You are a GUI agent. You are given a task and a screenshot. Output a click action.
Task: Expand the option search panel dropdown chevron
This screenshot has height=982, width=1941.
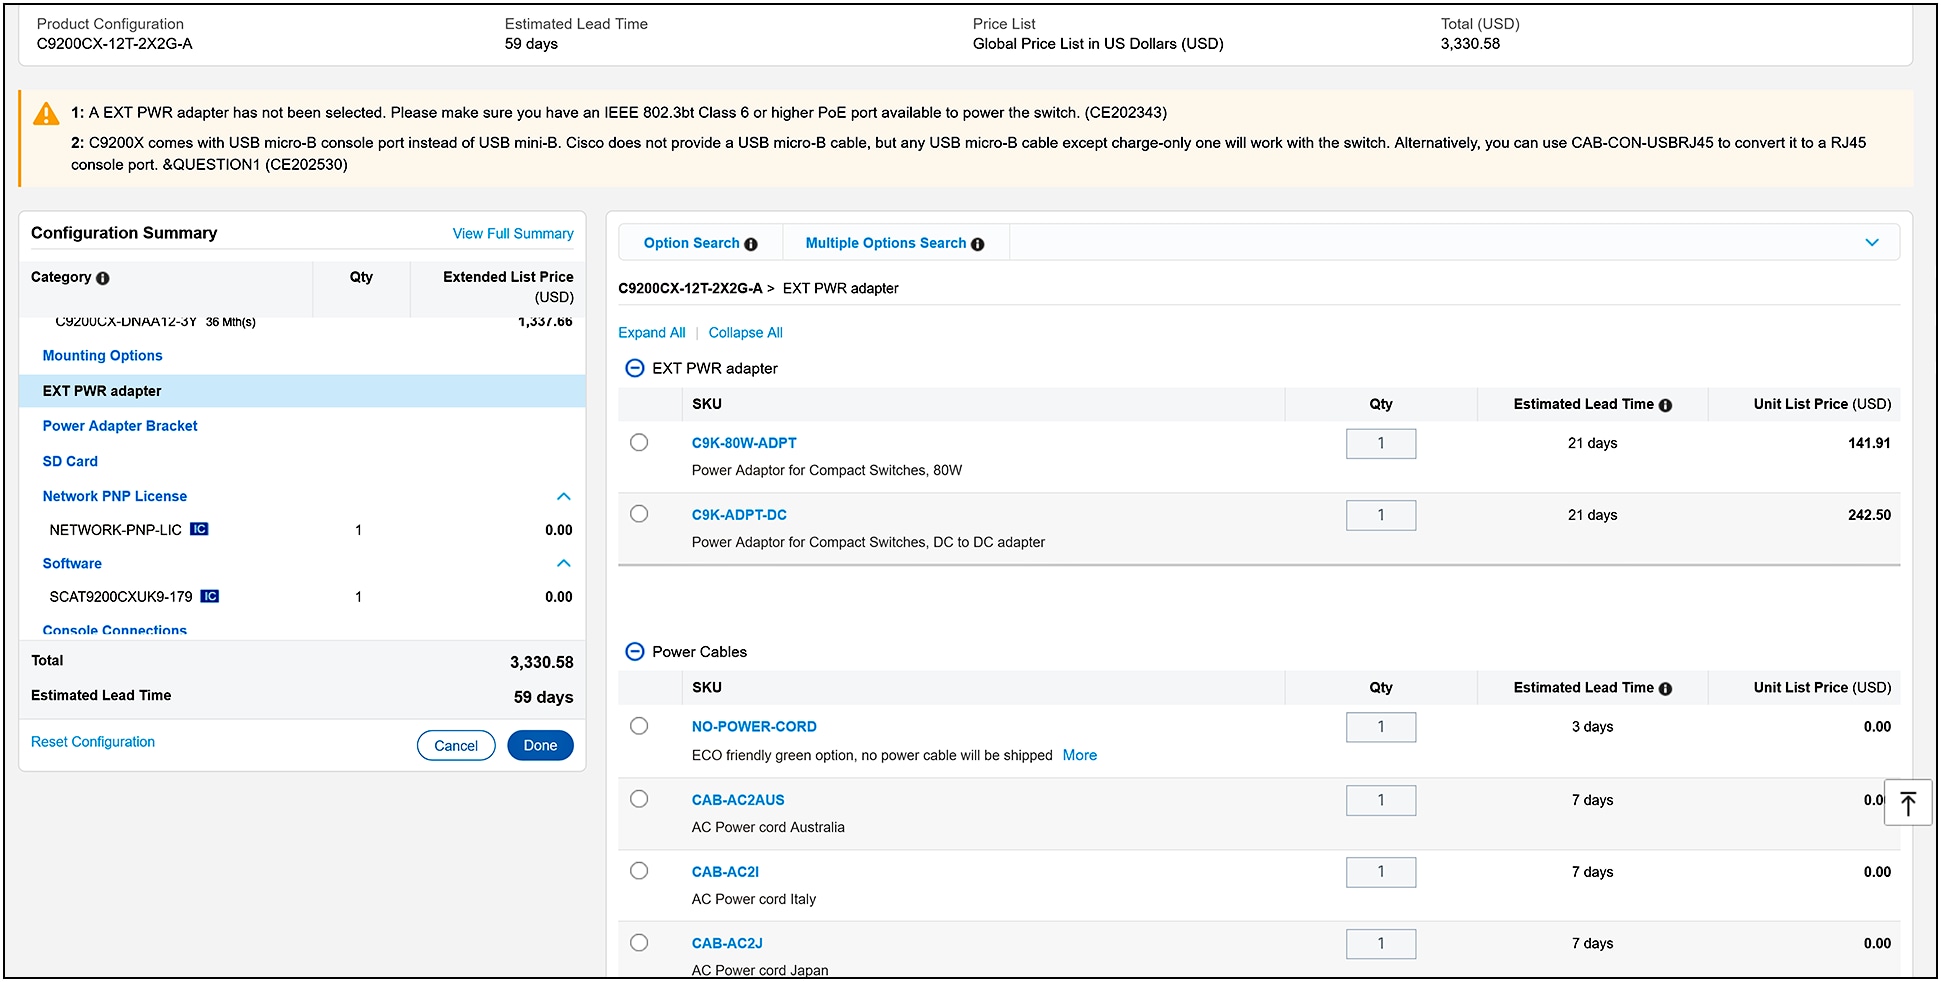(1872, 243)
